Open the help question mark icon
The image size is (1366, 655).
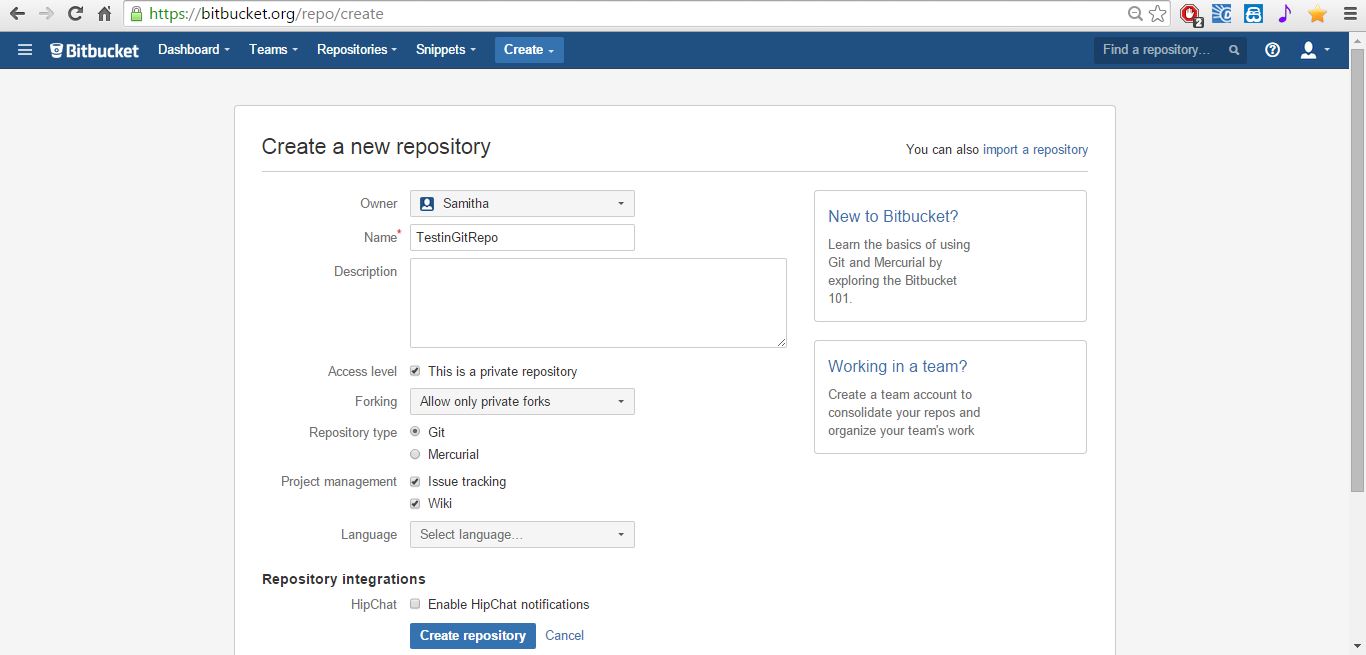pyautogui.click(x=1272, y=50)
